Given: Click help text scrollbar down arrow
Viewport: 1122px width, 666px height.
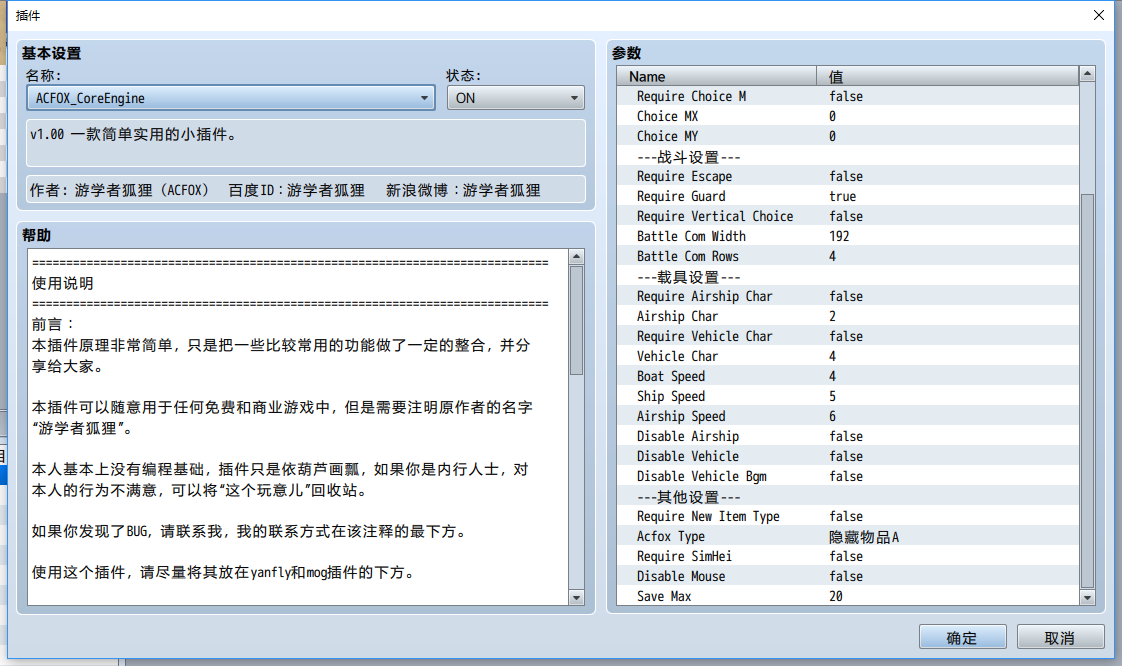Looking at the screenshot, I should point(576,597).
